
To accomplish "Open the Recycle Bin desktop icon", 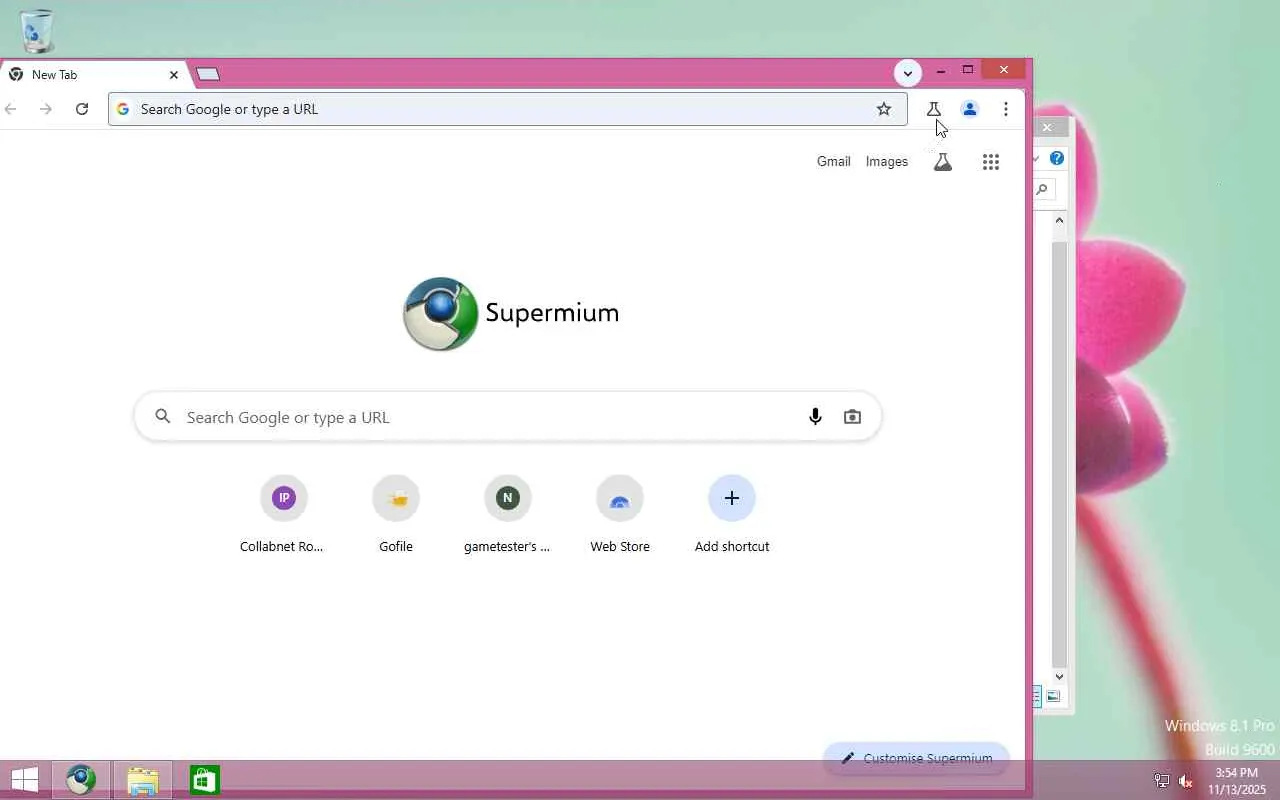I will point(36,30).
